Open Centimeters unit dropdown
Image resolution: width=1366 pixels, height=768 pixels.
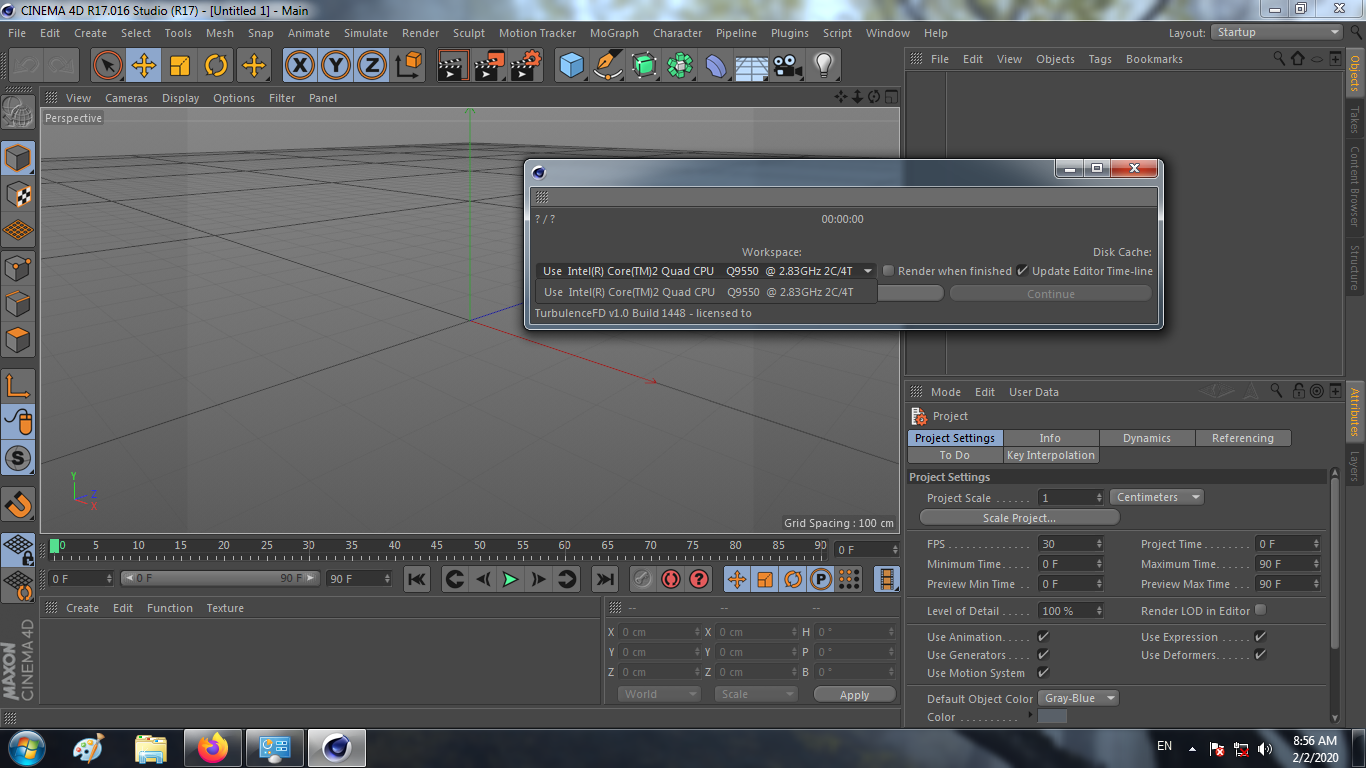tap(1156, 497)
